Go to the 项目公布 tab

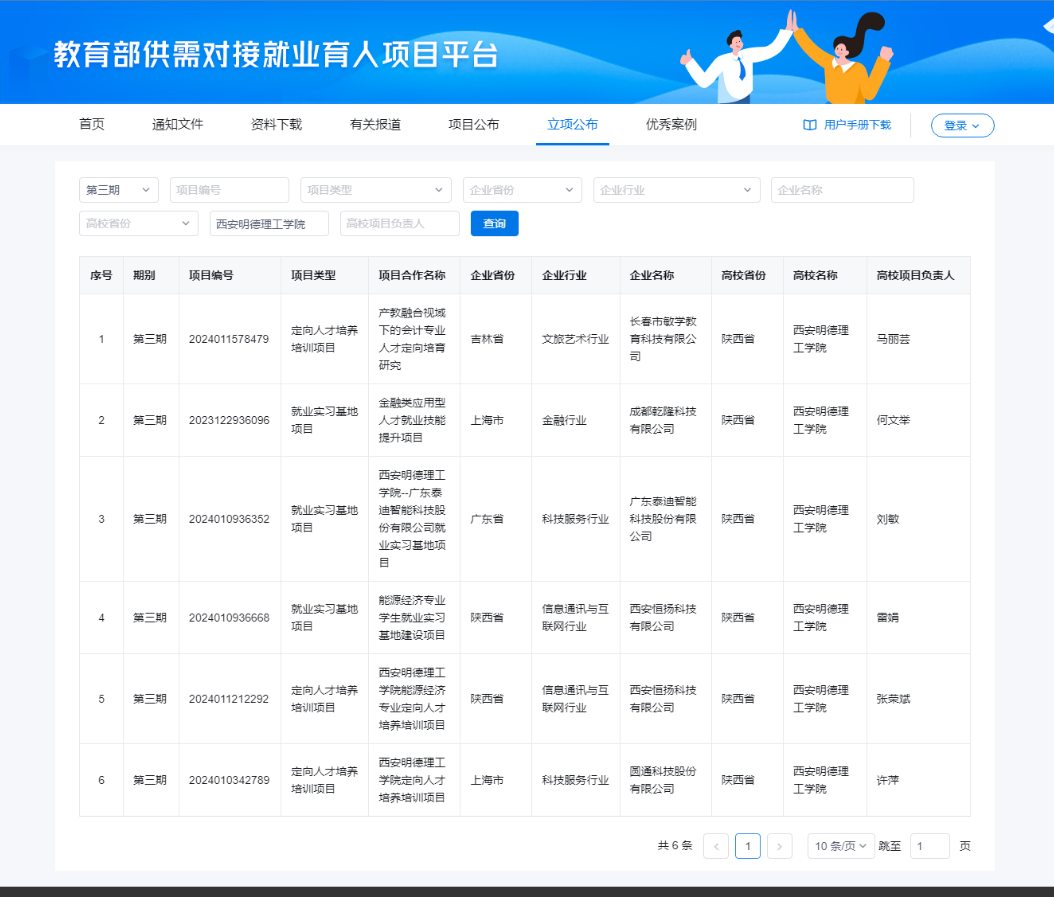tap(473, 125)
